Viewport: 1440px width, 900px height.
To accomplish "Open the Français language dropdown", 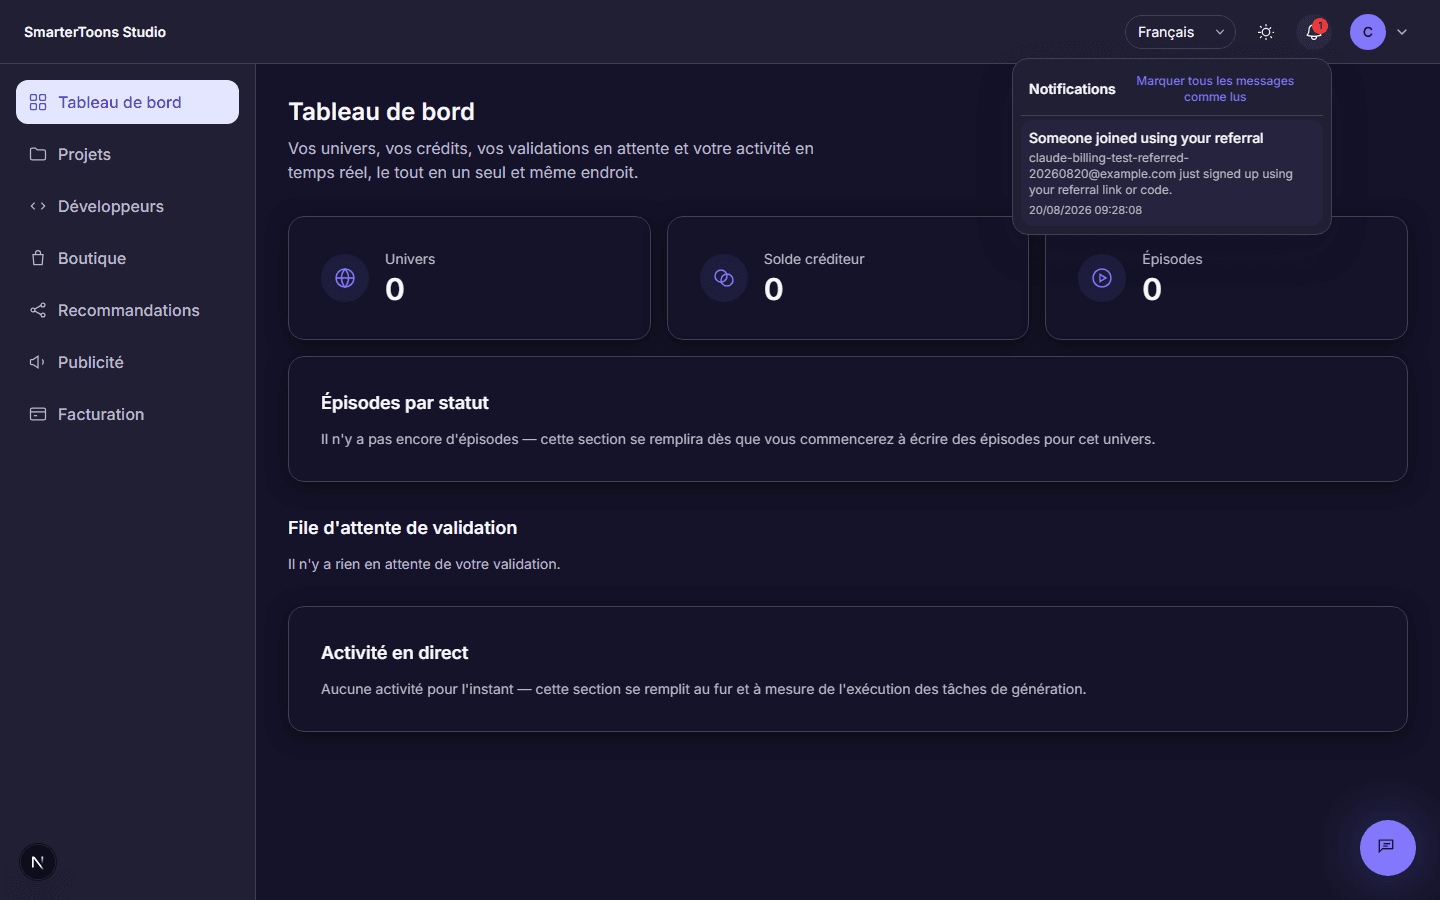I will [1180, 32].
